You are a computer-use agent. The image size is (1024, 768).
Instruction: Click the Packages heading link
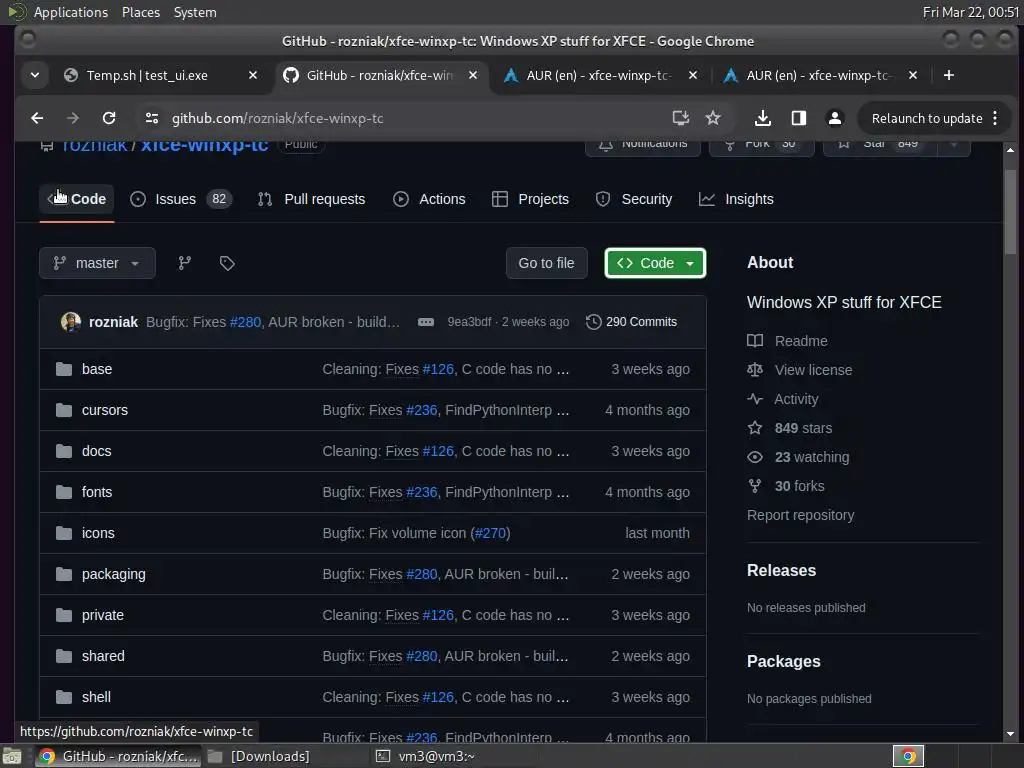784,661
